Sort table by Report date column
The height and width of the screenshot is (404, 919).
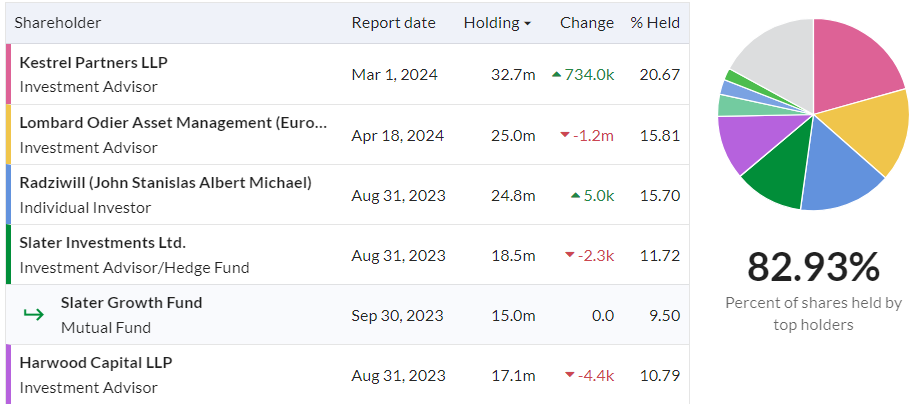393,23
